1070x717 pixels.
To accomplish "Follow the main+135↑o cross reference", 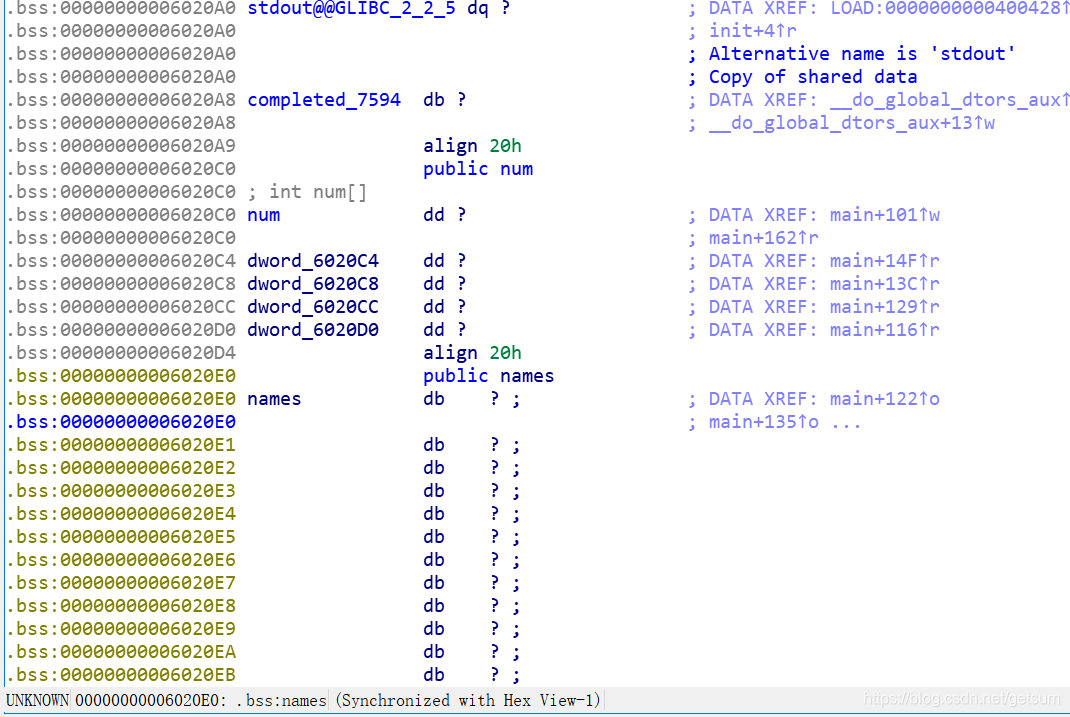I will [x=764, y=422].
